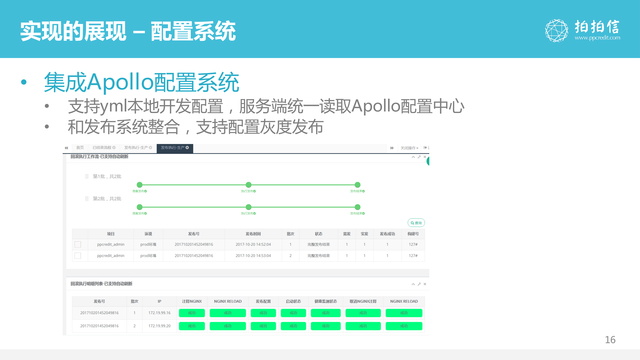640x360 pixels.
Task: Tick checkbox of row with time 14:53:04
Action: 78,256
